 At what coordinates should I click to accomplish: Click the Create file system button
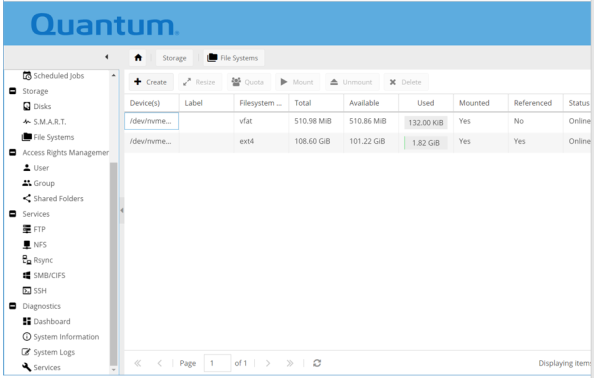(x=151, y=82)
